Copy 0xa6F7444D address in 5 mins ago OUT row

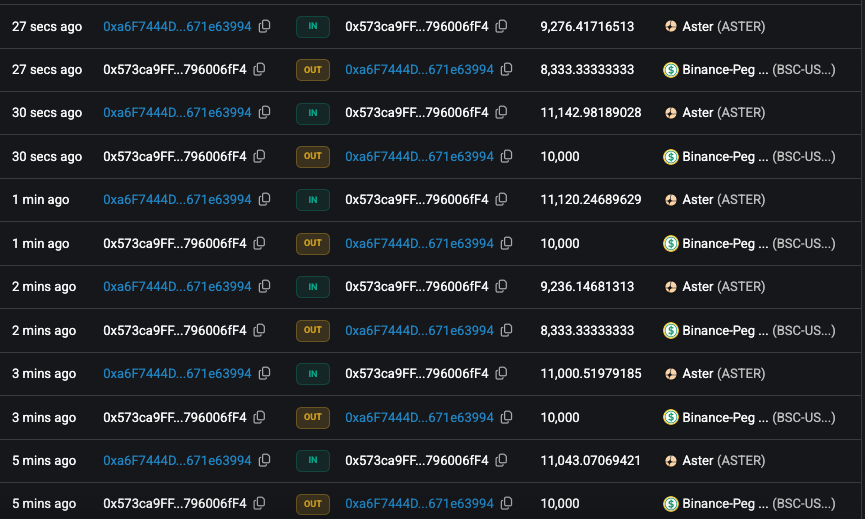pos(506,503)
